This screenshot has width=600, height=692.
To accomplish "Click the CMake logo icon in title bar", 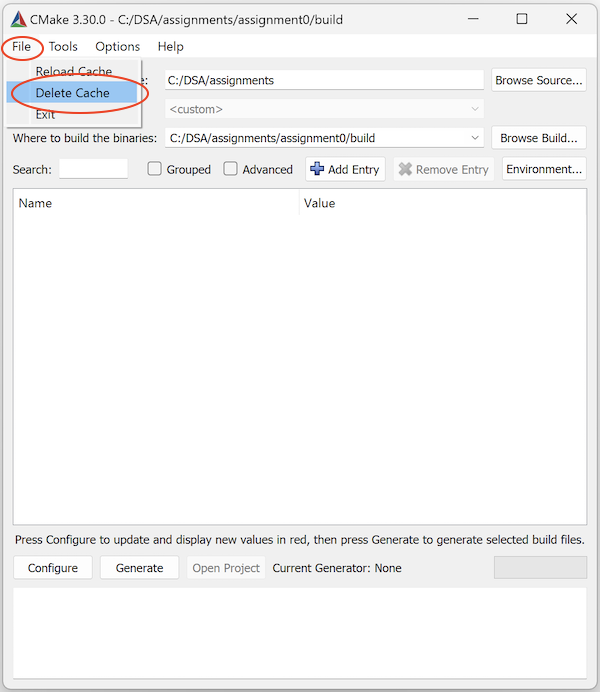I will 18,19.
